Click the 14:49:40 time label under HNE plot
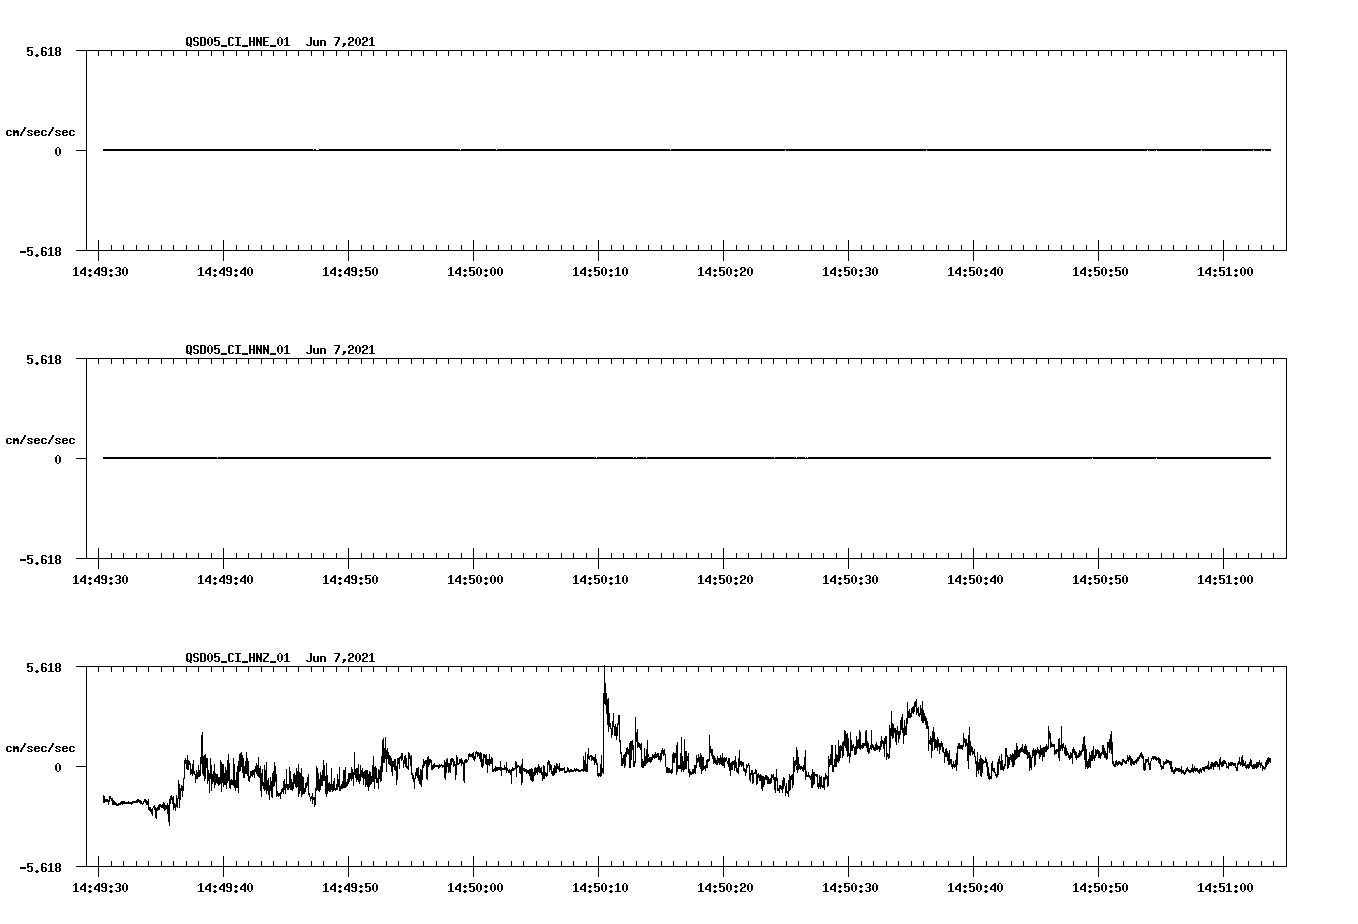1358x924 pixels. tap(225, 272)
